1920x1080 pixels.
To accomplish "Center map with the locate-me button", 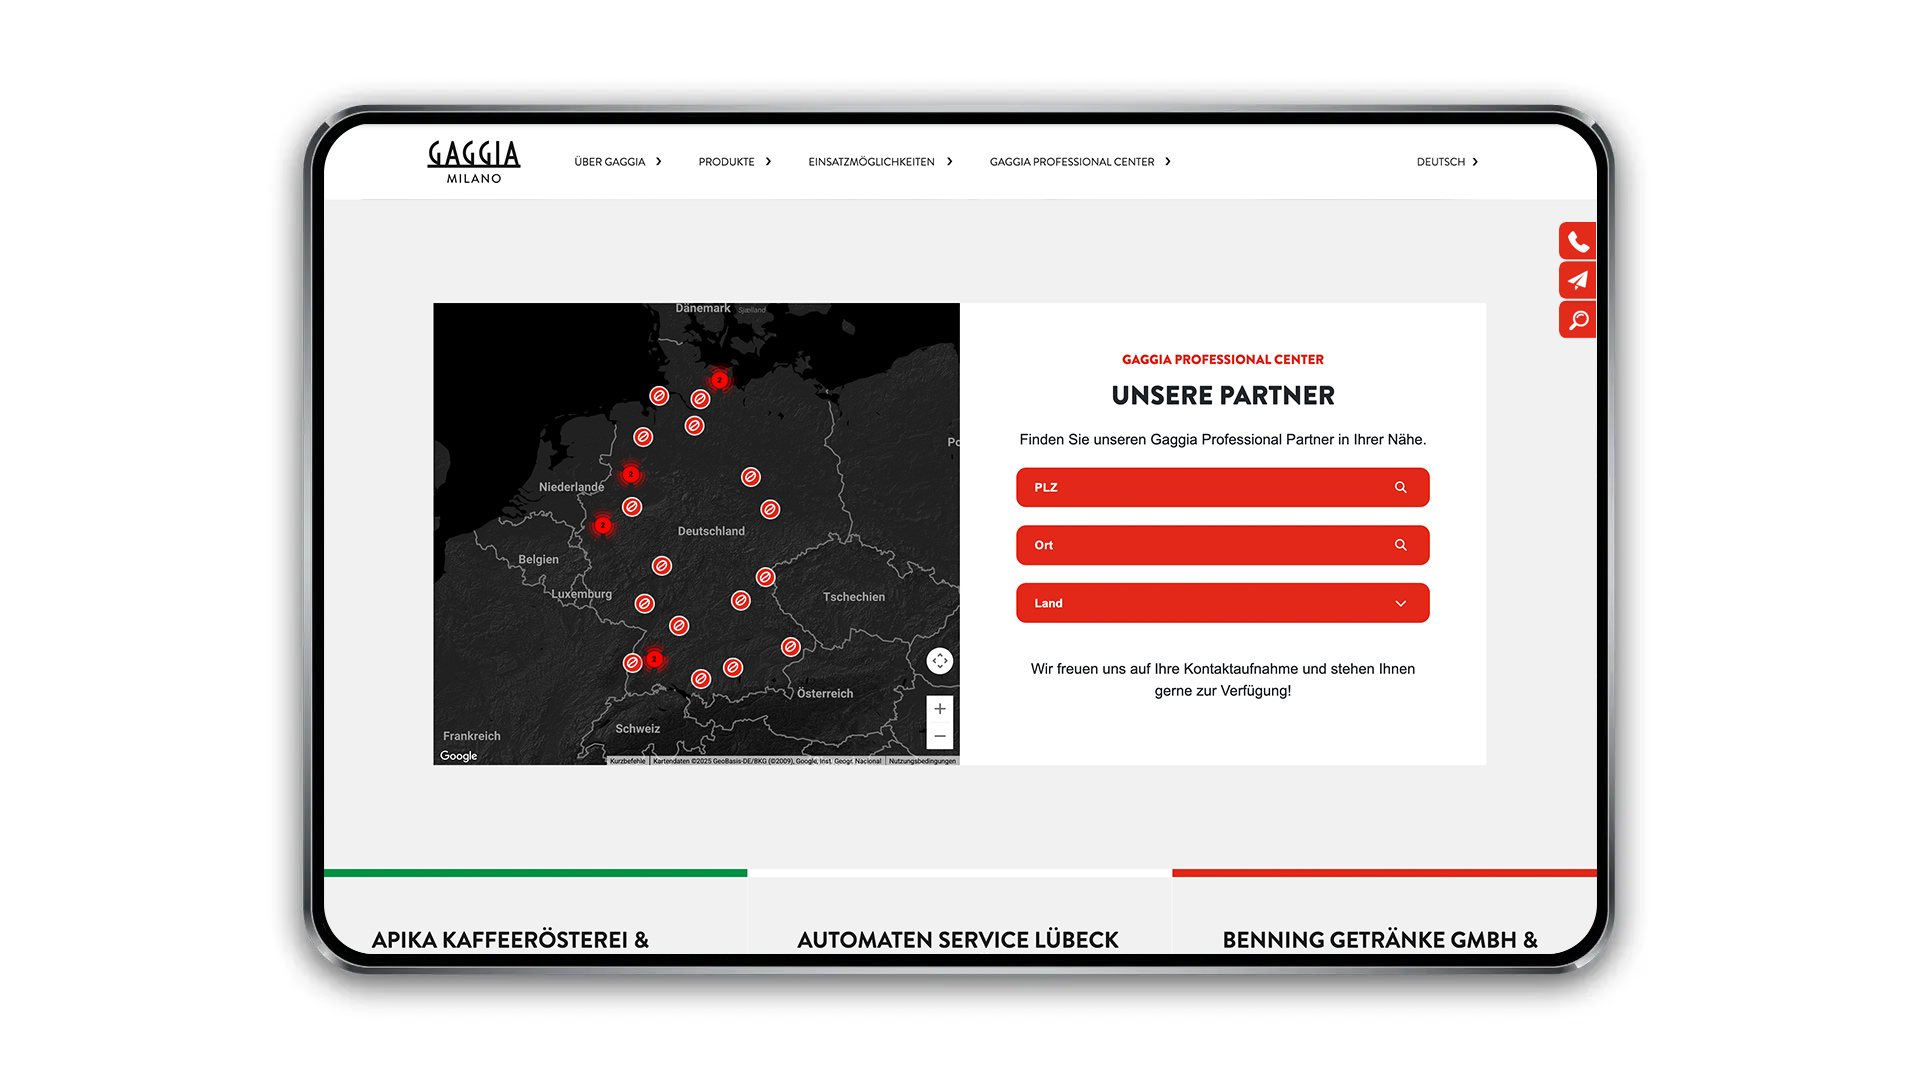I will [940, 661].
